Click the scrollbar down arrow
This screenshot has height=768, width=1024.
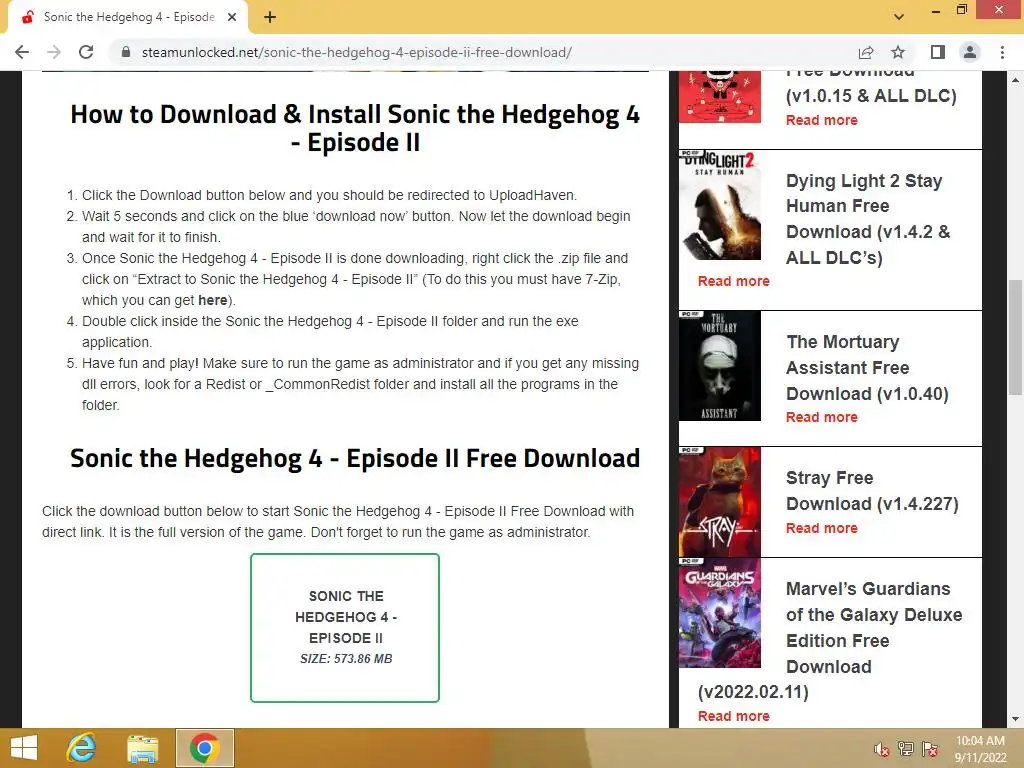[x=1015, y=719]
